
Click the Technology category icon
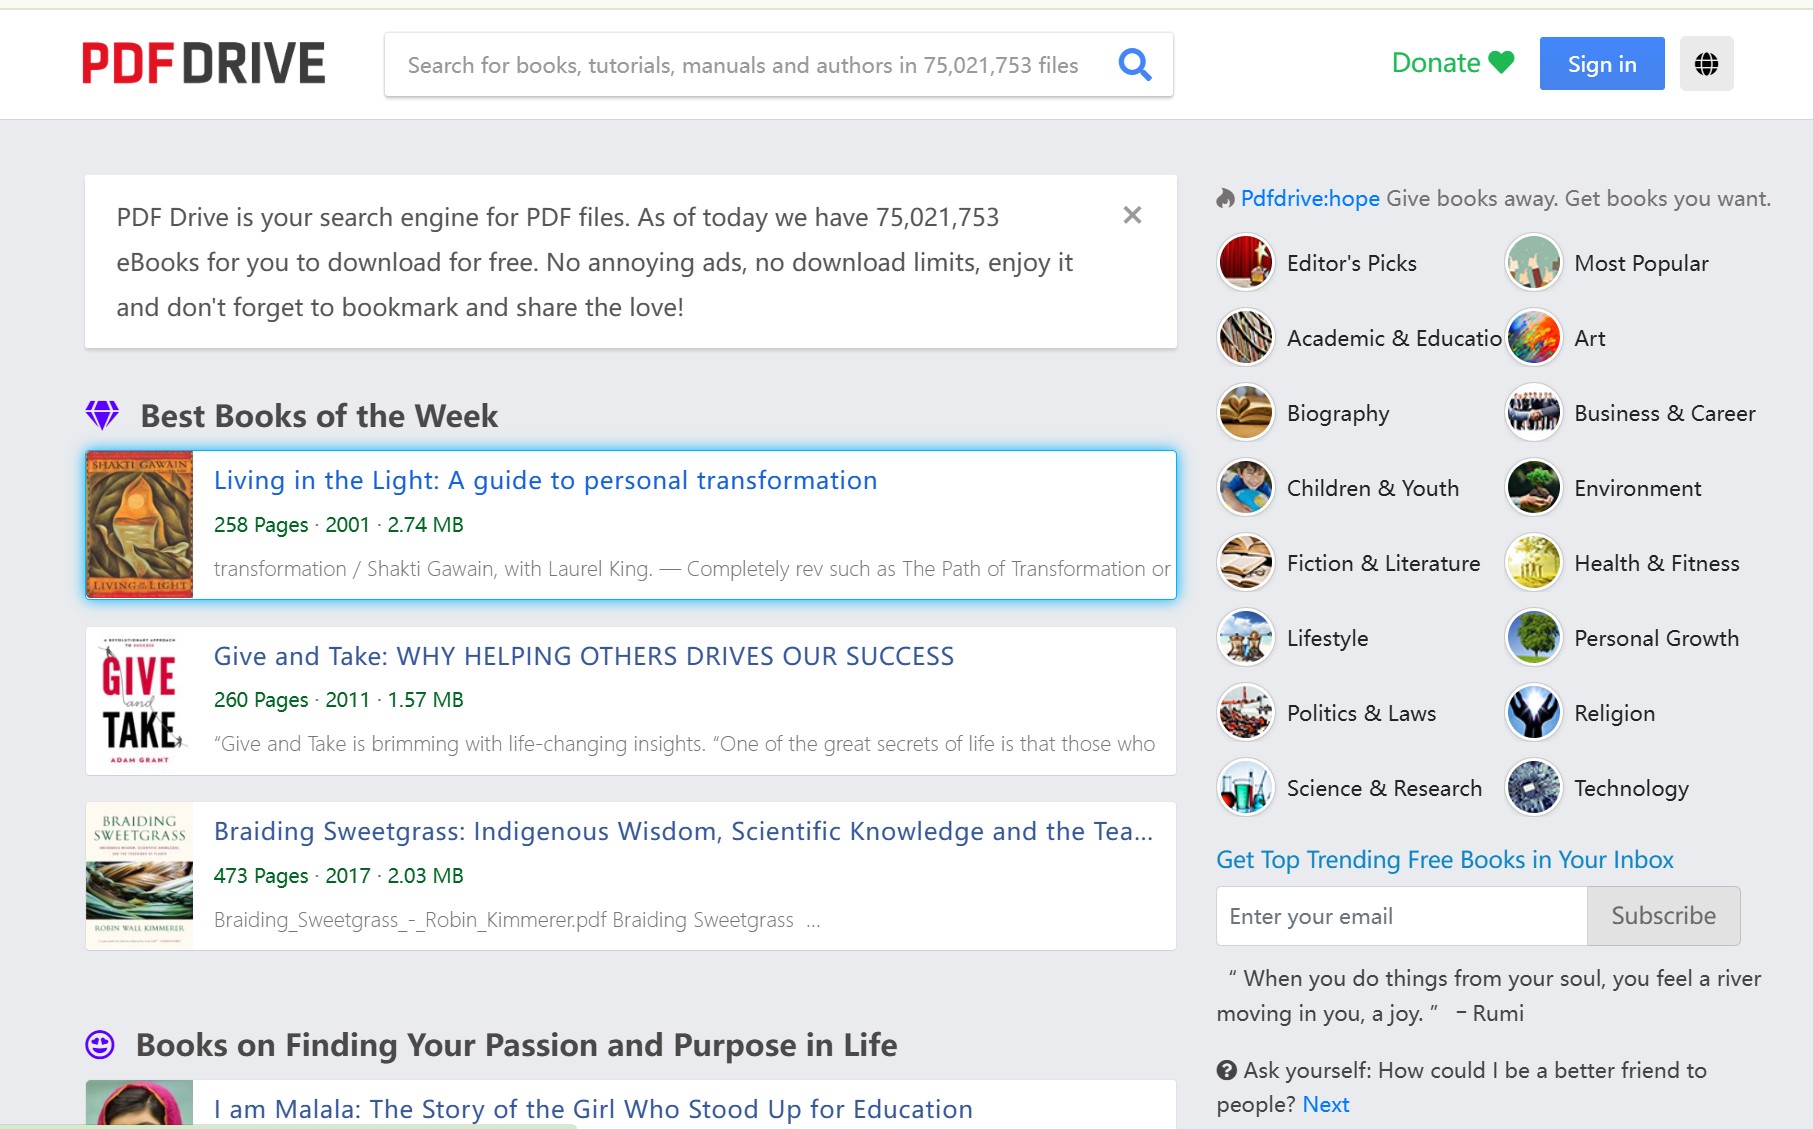click(x=1533, y=787)
